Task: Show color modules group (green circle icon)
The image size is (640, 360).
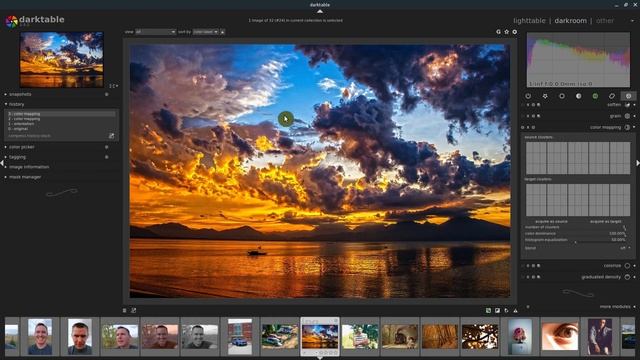Action: (x=595, y=96)
